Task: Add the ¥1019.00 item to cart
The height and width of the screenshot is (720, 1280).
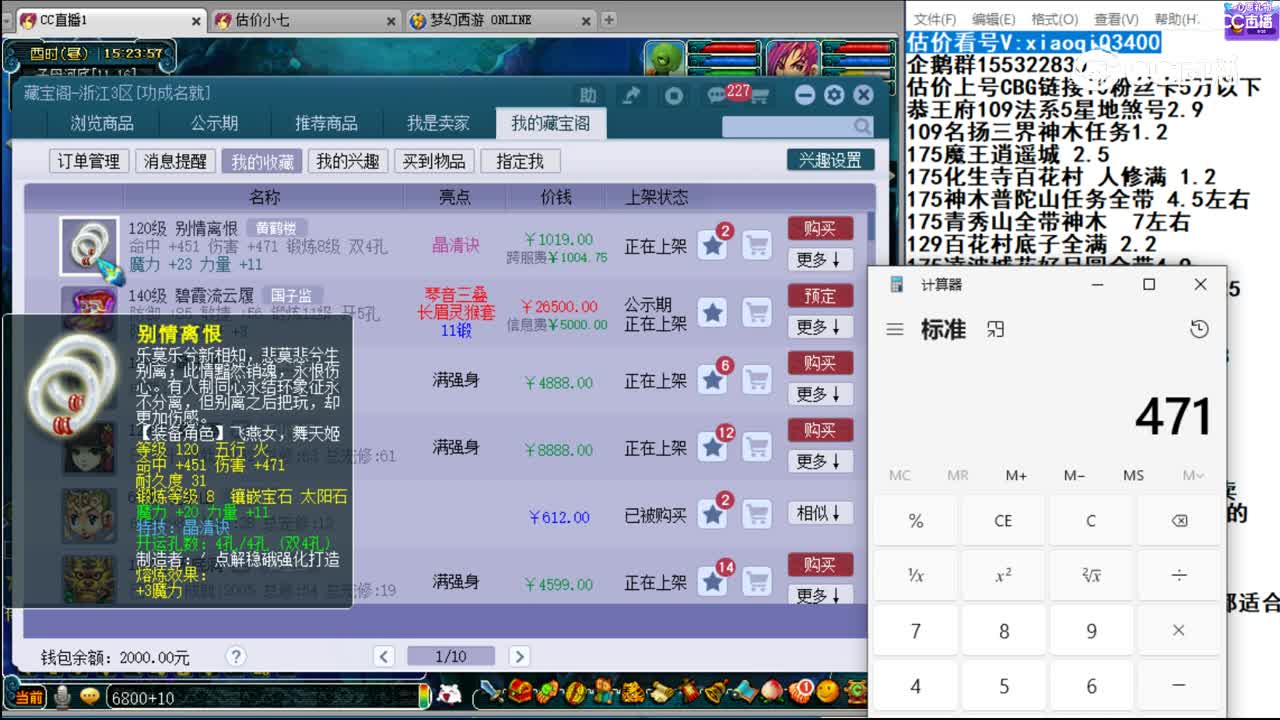Action: [x=757, y=245]
